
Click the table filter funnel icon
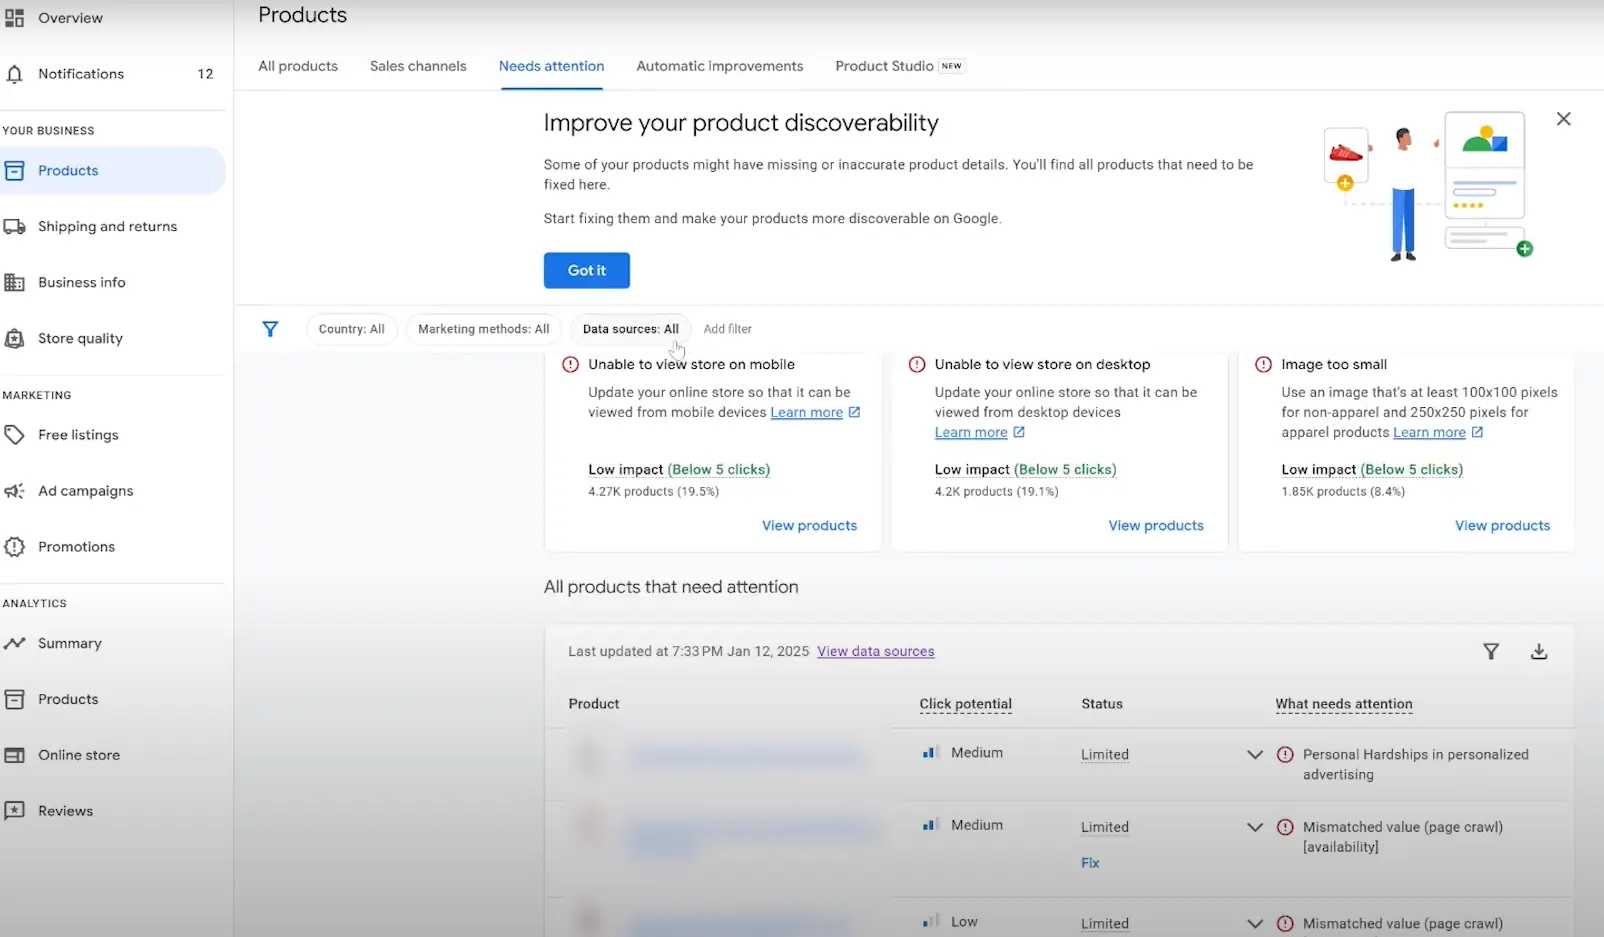pyautogui.click(x=1491, y=652)
